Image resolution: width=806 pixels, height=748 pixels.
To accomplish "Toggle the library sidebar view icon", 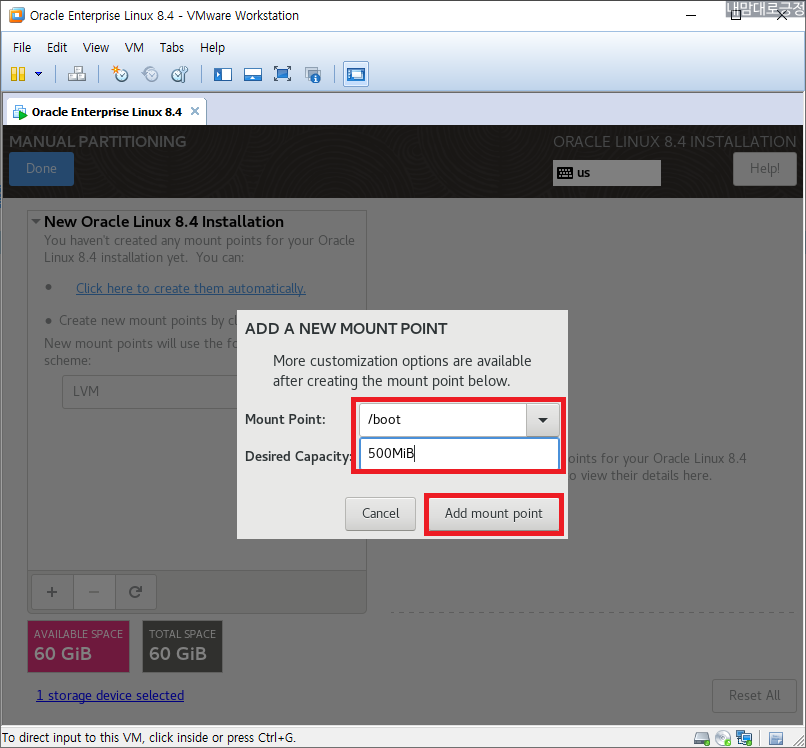I will (x=223, y=75).
